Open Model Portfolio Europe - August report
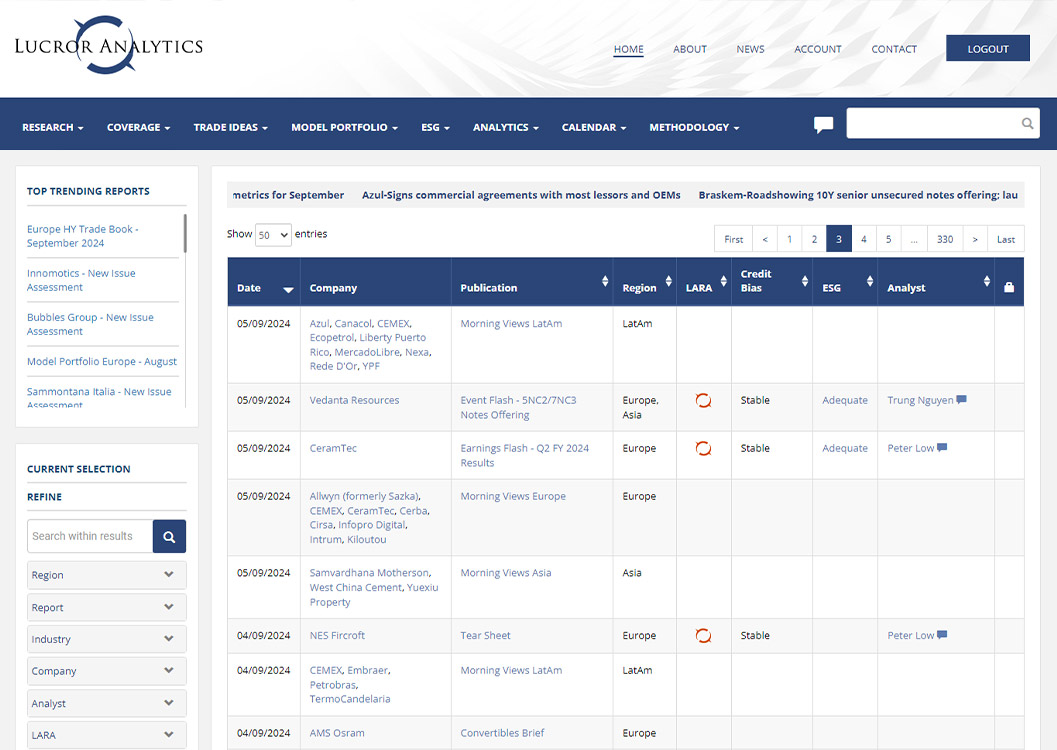This screenshot has width=1057, height=750. click(102, 361)
